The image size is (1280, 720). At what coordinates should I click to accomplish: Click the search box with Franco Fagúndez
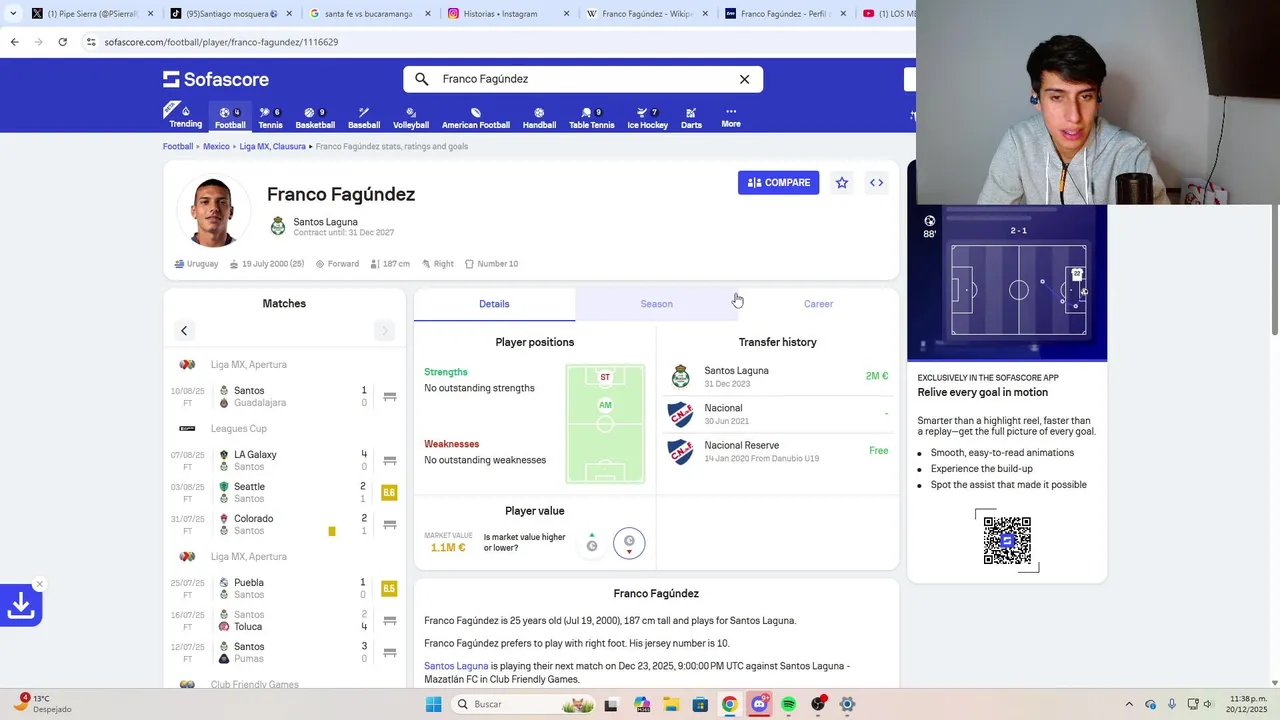(583, 79)
